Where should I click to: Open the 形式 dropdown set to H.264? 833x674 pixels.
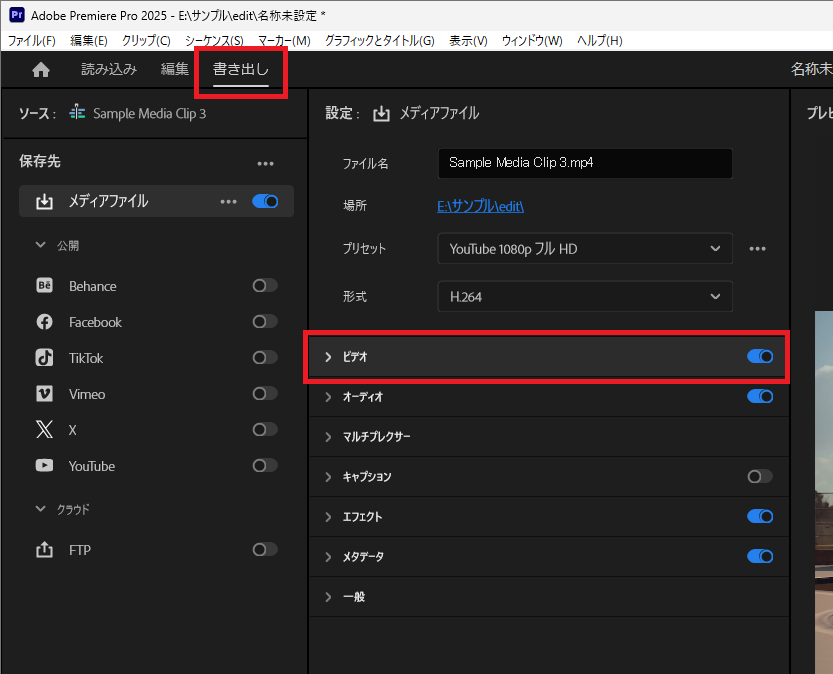(584, 297)
